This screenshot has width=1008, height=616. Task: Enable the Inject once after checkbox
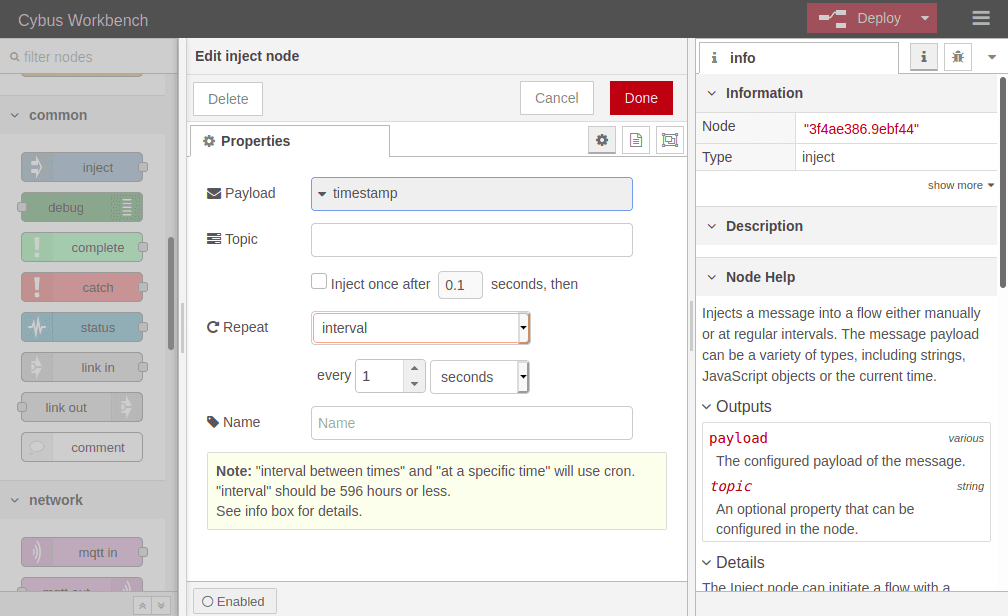[x=319, y=283]
